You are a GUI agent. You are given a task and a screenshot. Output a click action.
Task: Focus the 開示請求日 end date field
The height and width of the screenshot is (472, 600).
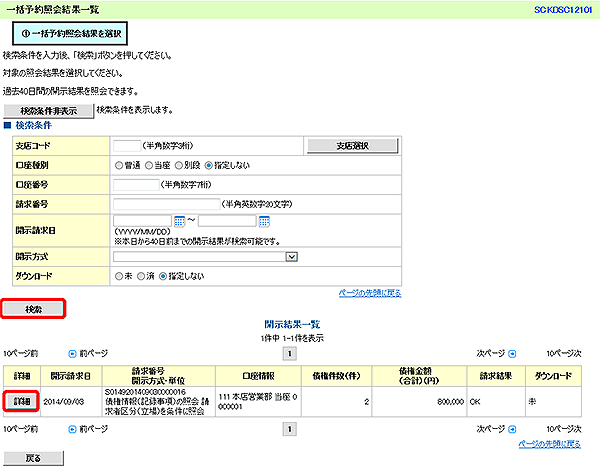[227, 221]
